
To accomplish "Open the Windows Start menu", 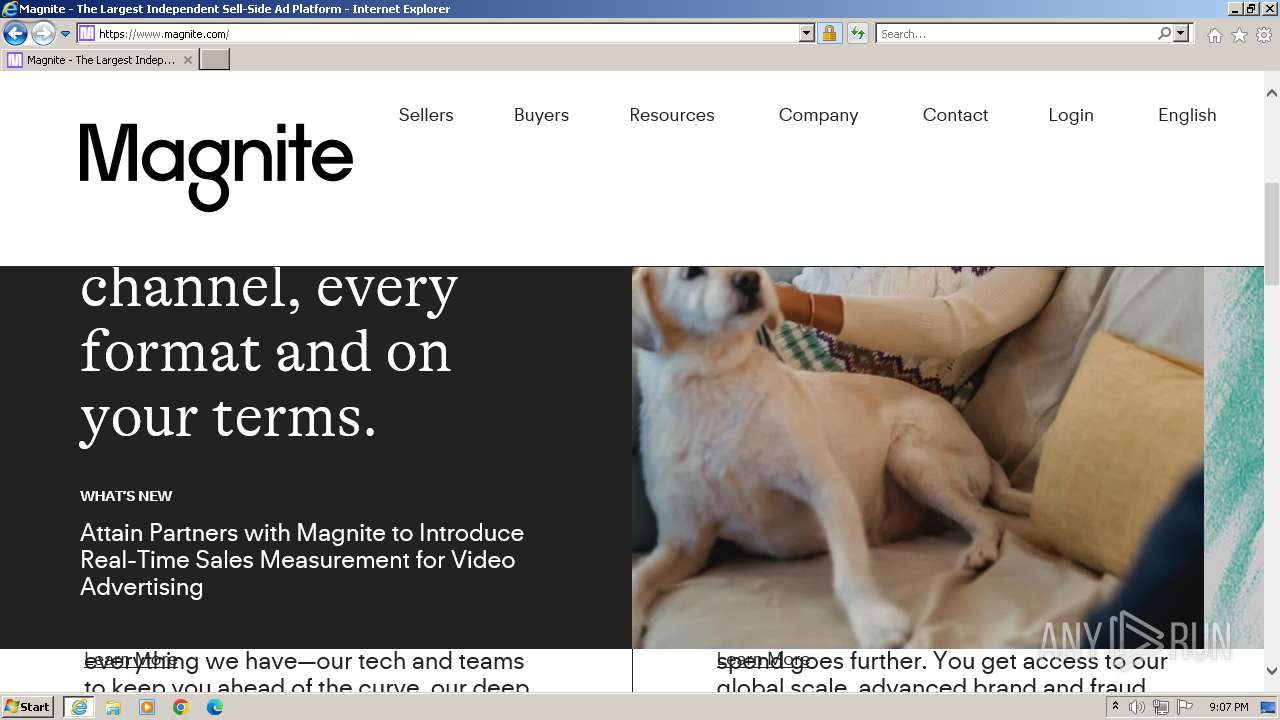I will pos(27,707).
